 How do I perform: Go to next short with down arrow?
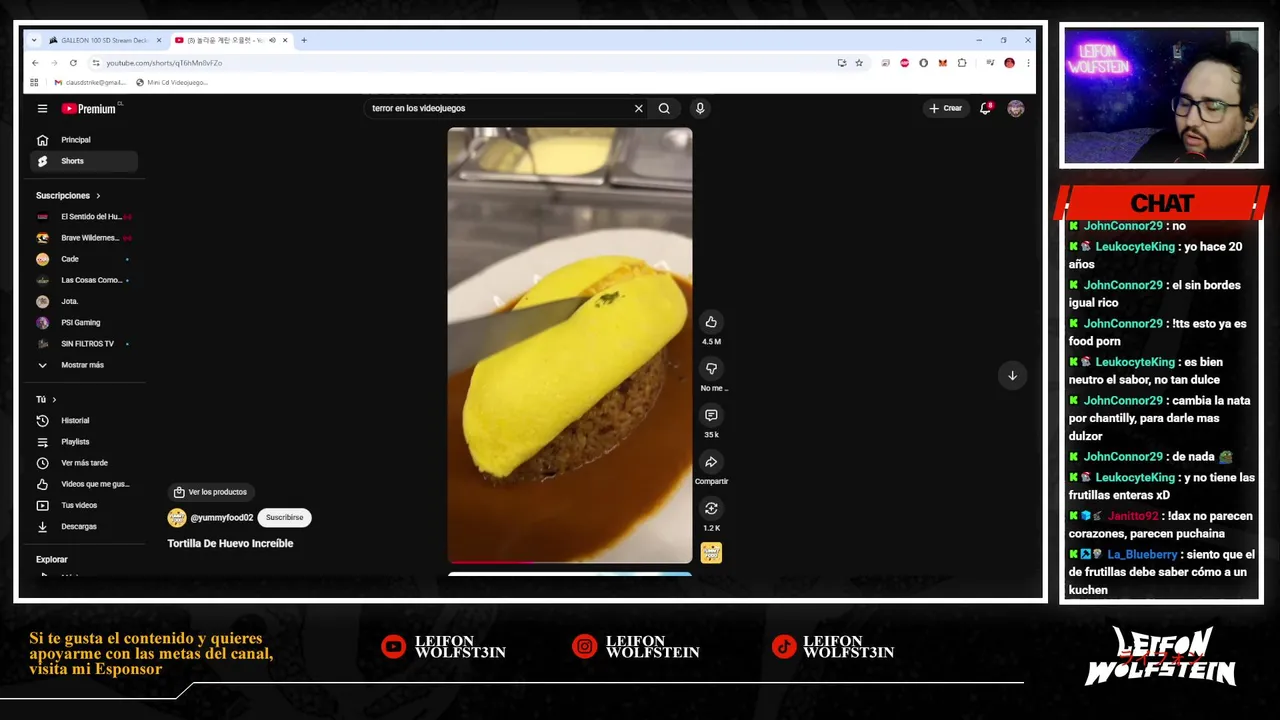click(x=1012, y=376)
